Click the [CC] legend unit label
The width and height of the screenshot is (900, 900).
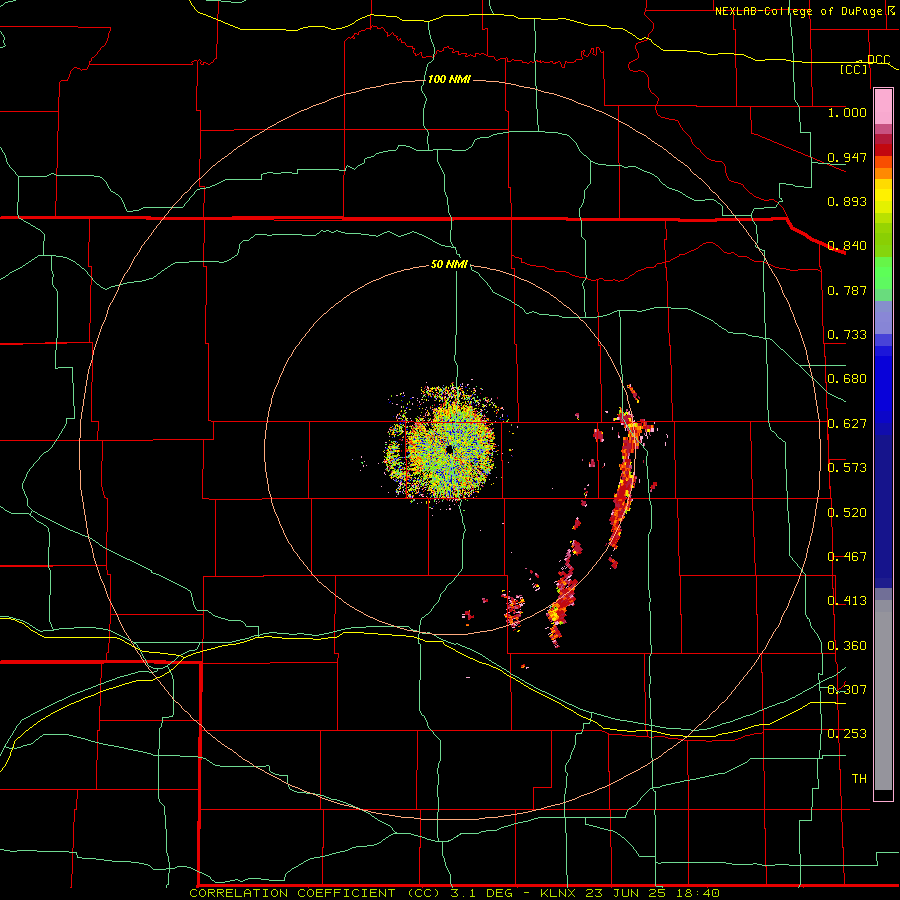[x=854, y=69]
